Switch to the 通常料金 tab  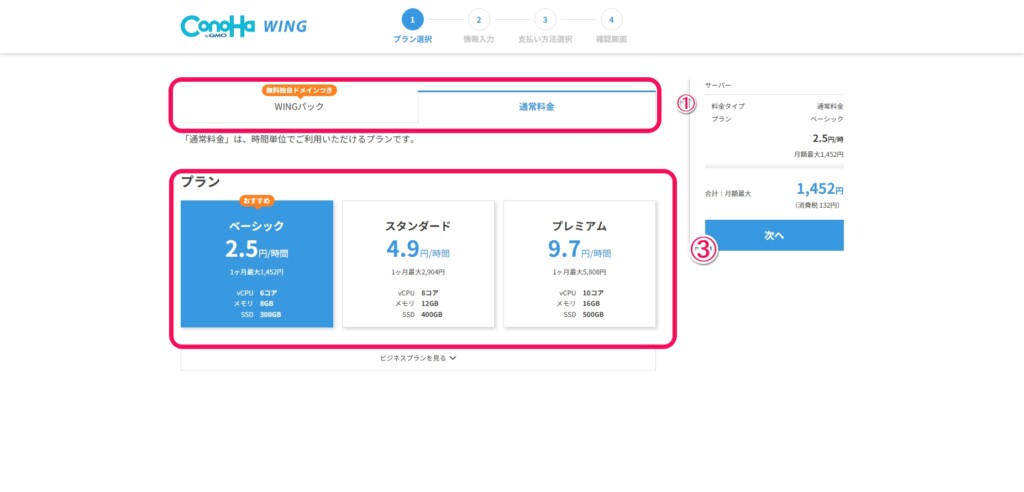(x=537, y=107)
